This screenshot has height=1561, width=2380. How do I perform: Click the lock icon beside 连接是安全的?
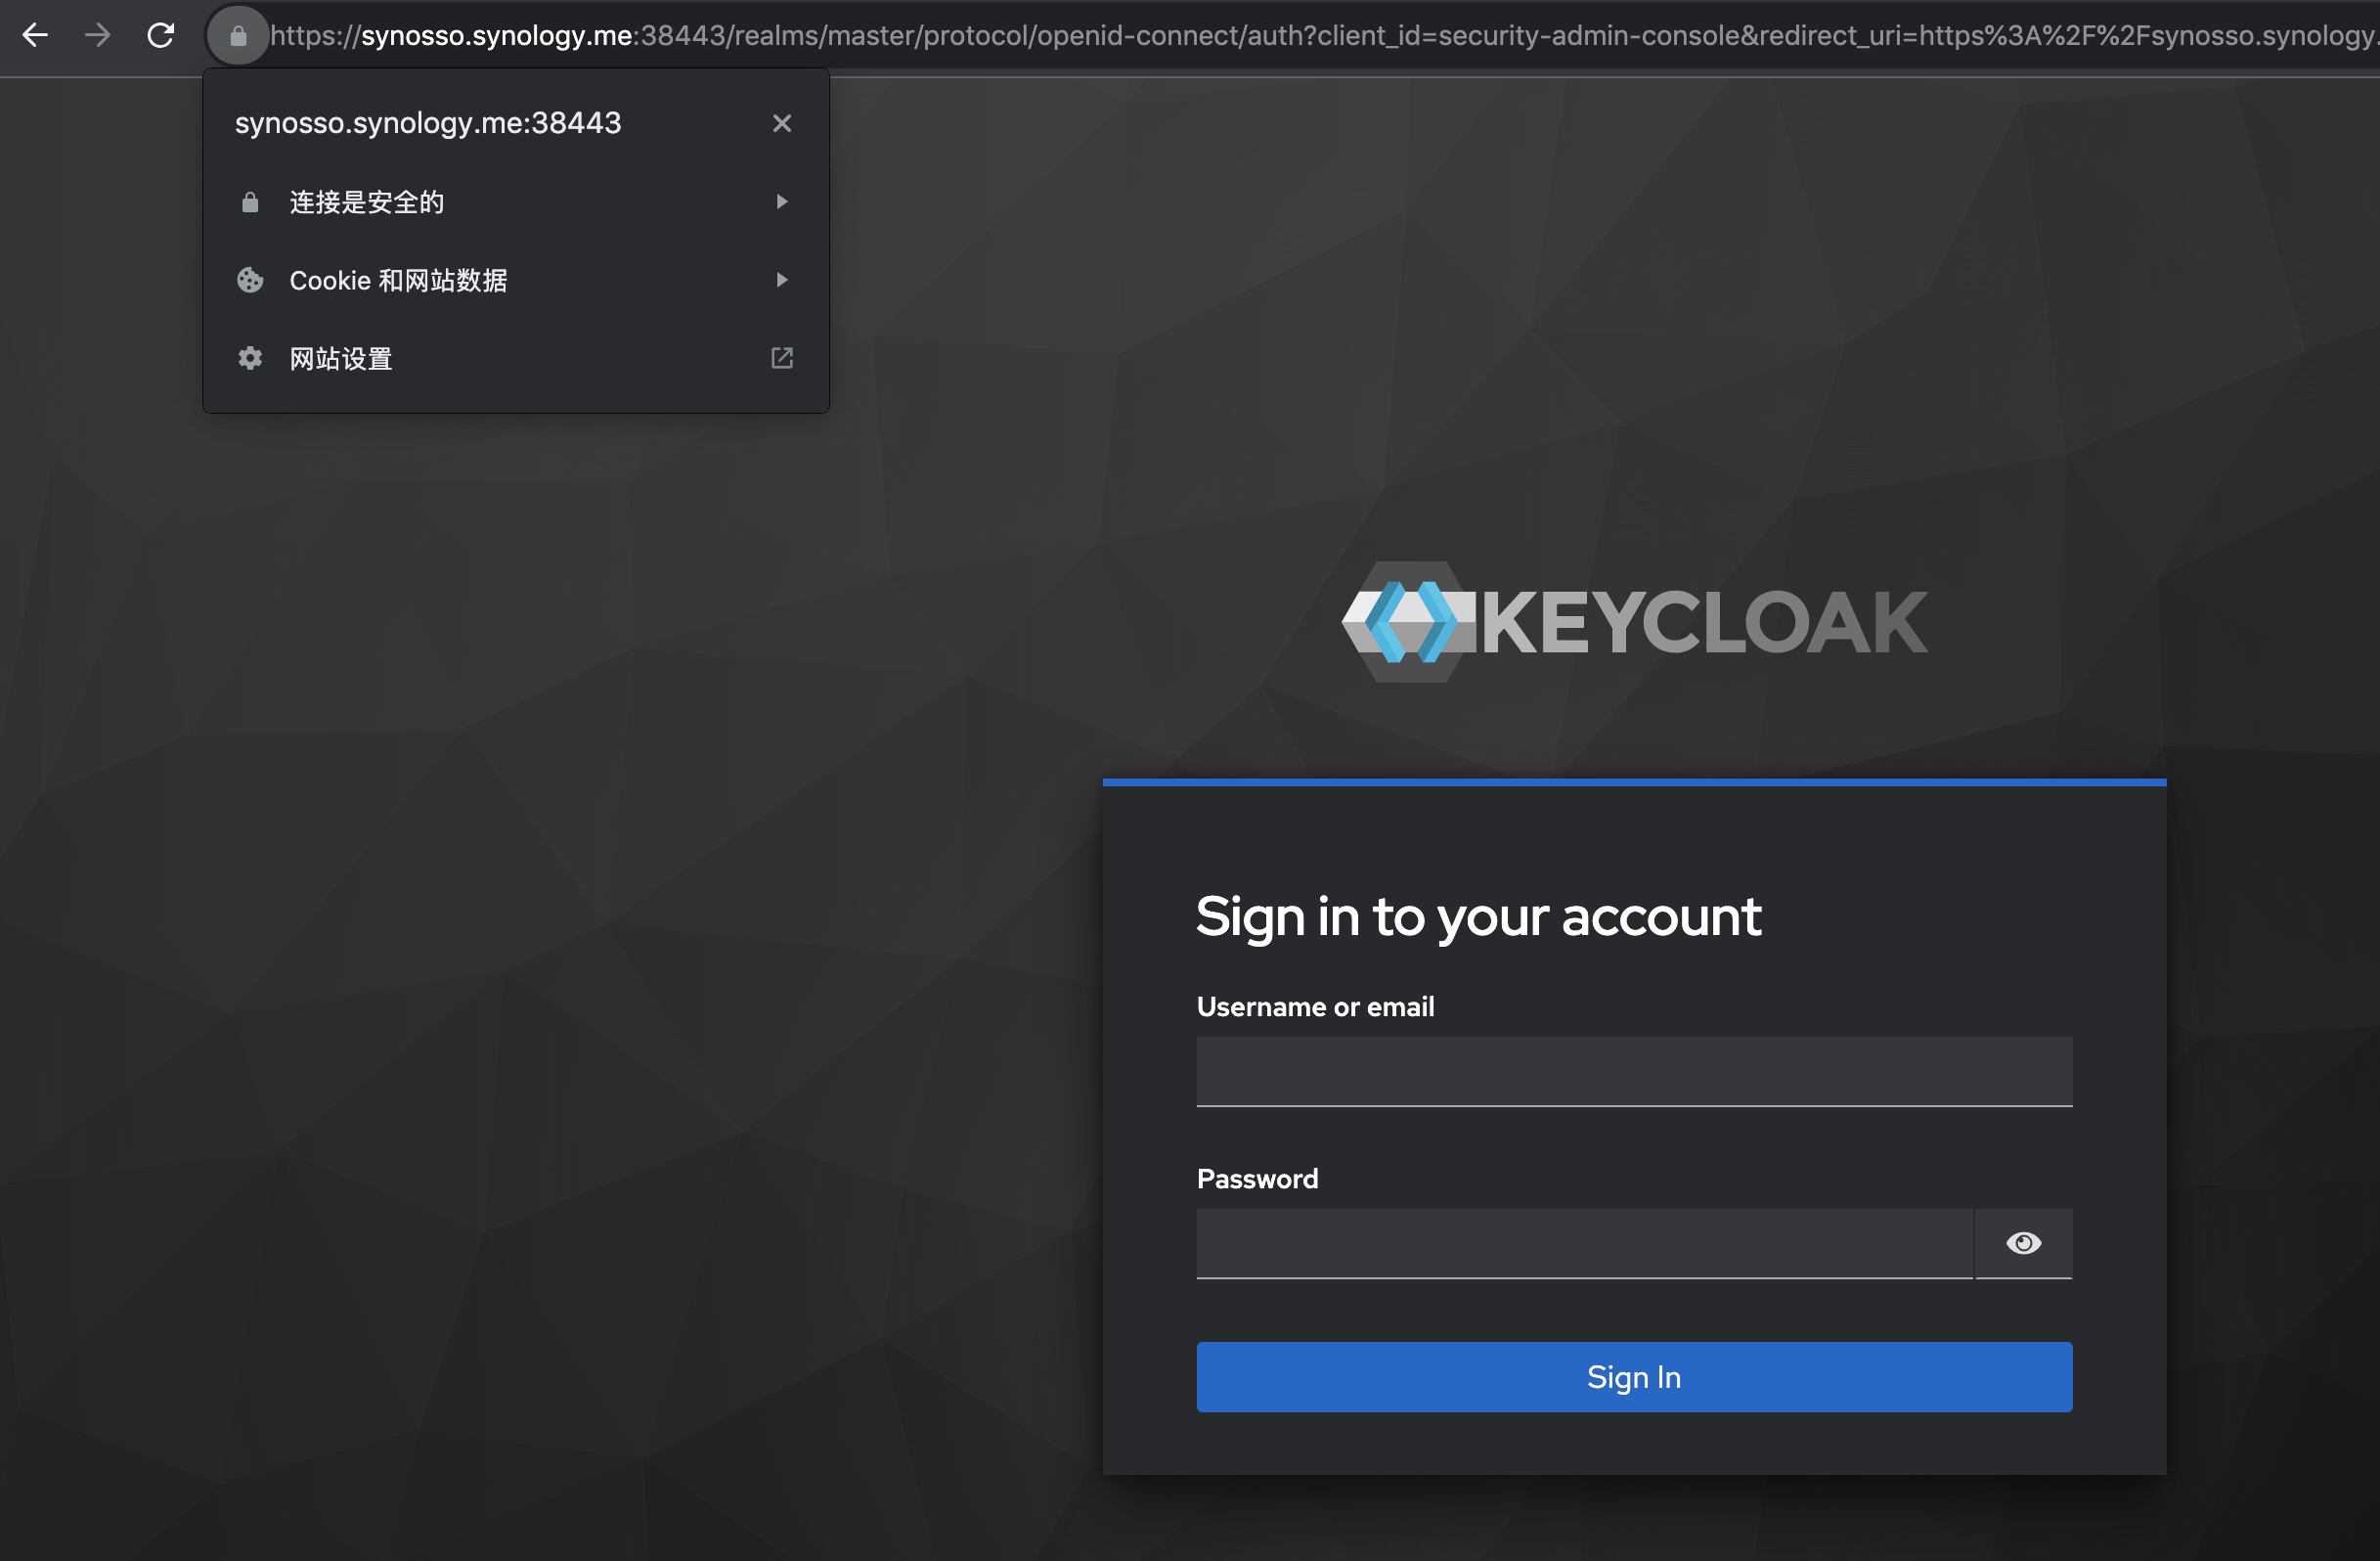[x=250, y=202]
